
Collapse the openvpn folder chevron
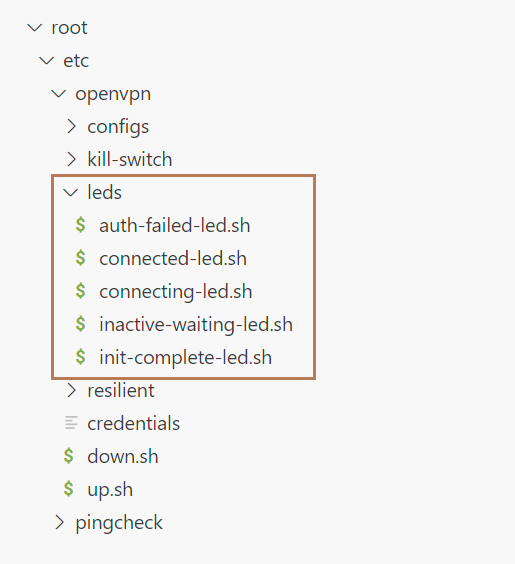(x=59, y=94)
